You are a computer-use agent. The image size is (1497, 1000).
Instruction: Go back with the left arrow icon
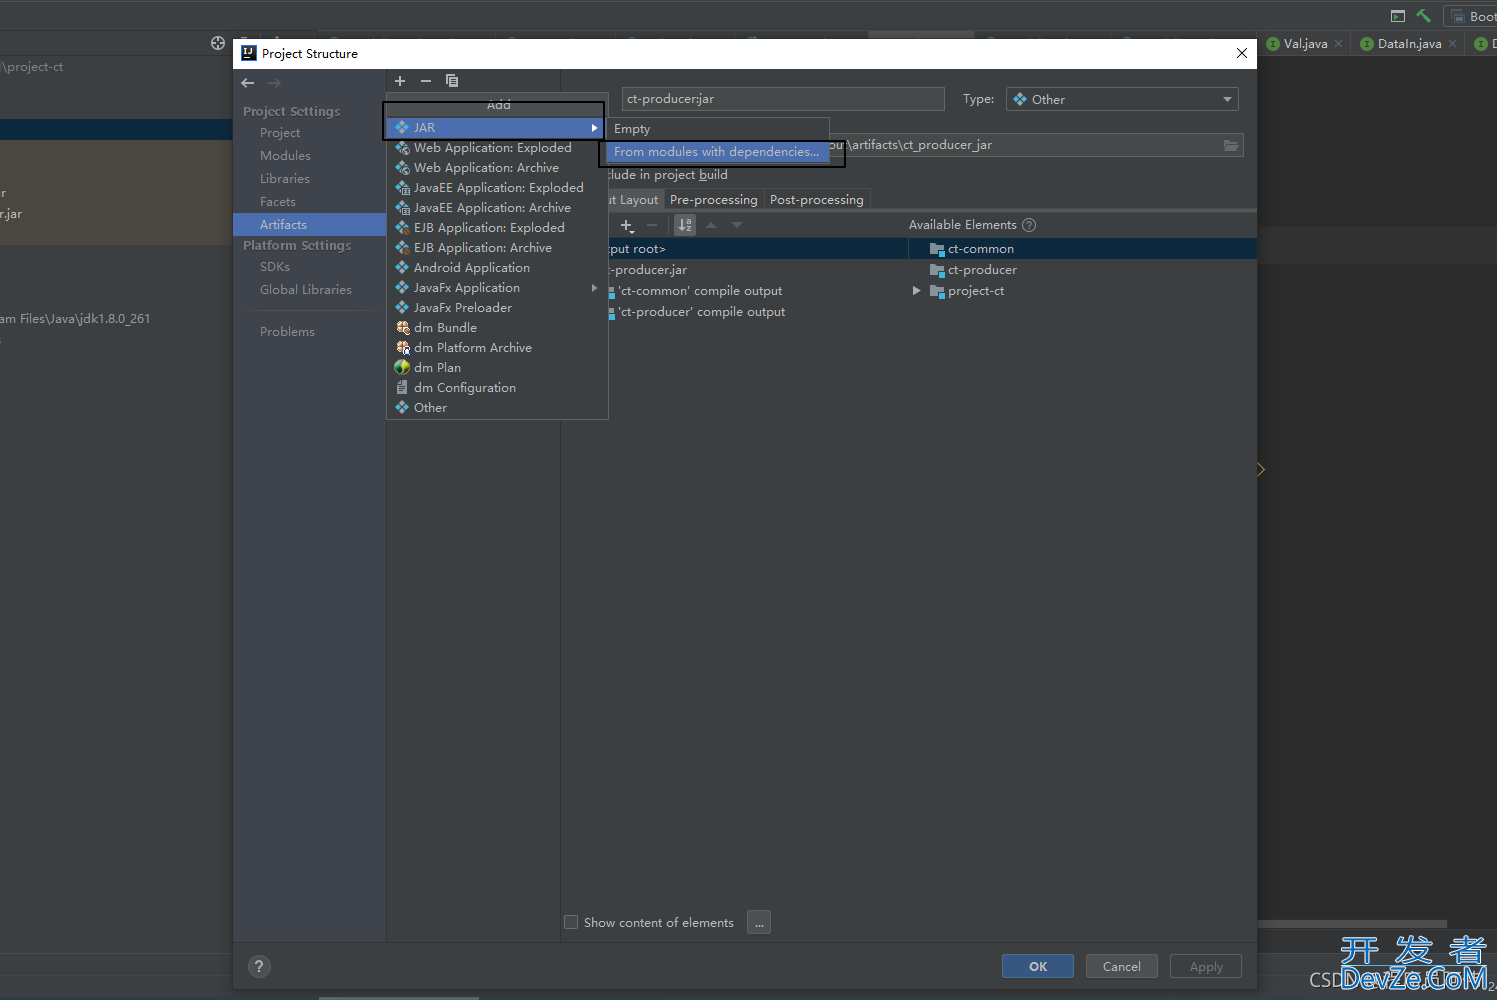coord(248,83)
